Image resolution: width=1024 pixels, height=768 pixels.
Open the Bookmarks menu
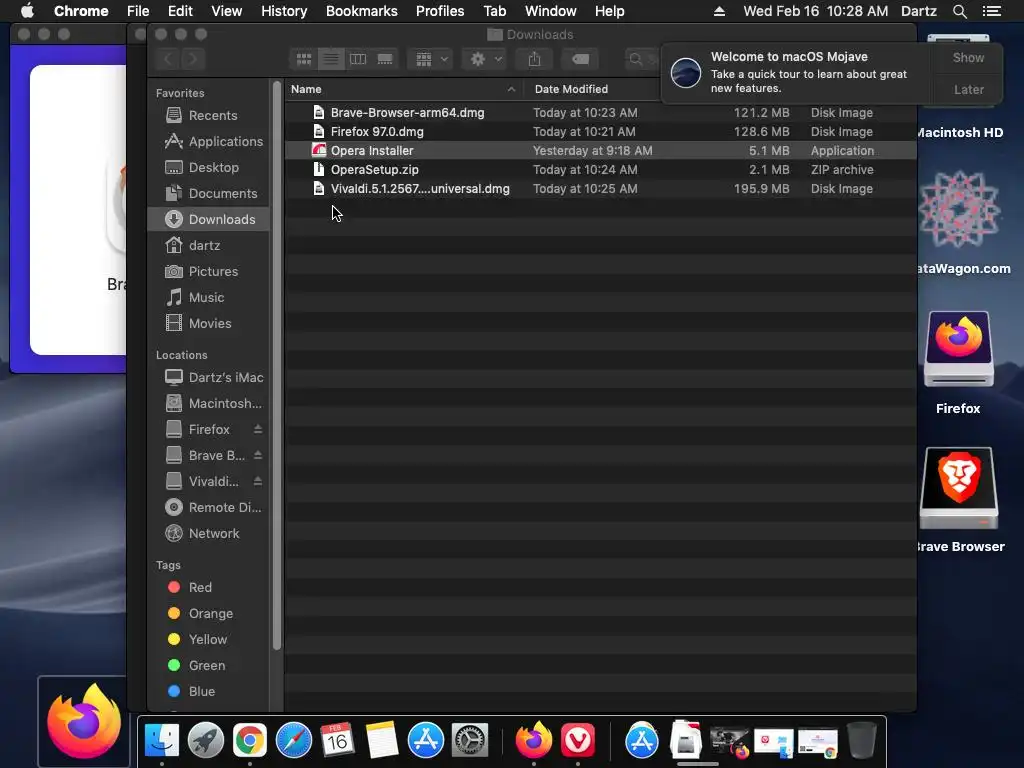361,11
